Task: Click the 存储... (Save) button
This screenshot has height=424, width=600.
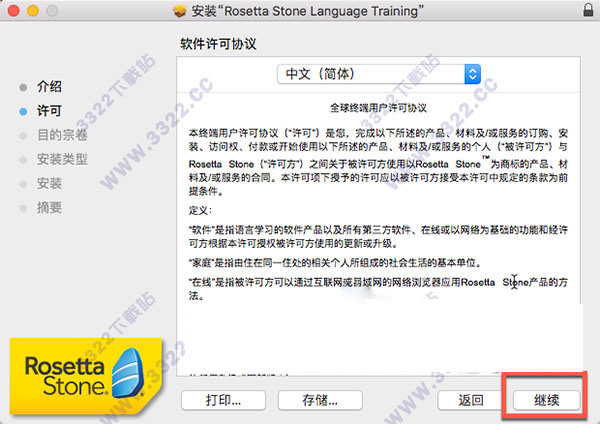Action: [x=320, y=400]
